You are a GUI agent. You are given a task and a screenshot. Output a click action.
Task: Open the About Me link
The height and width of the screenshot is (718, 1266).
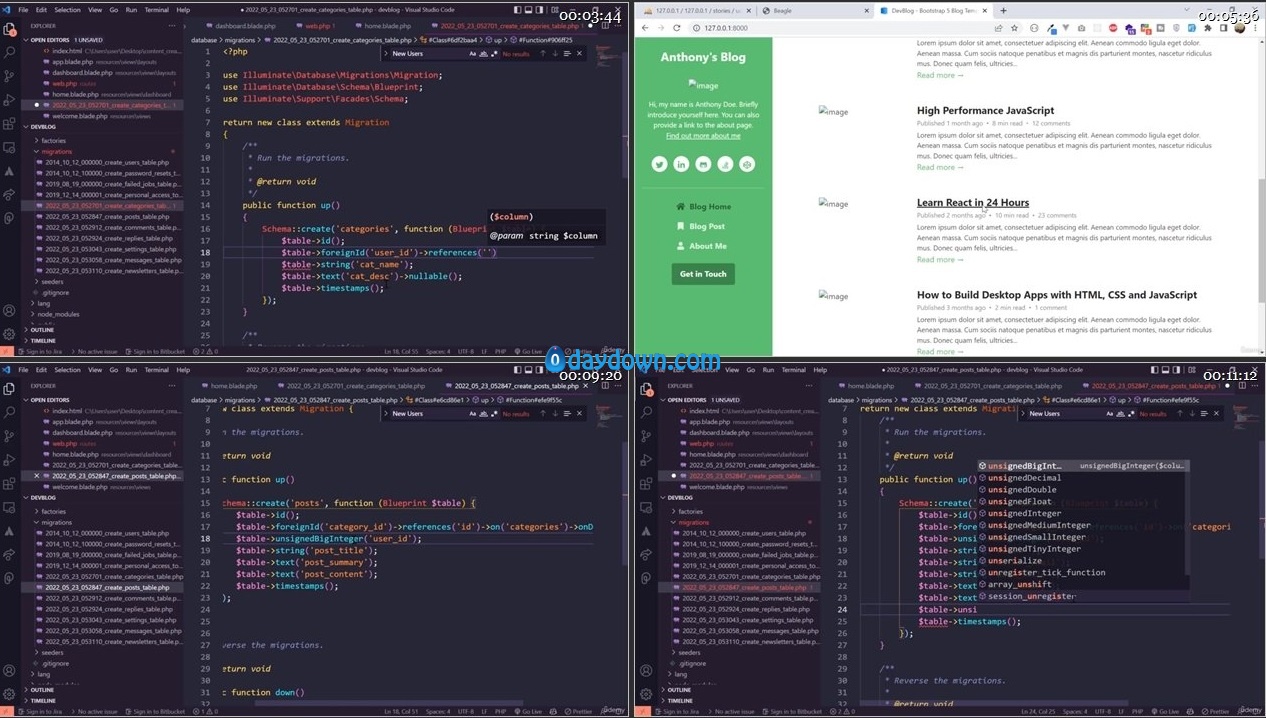[x=701, y=246]
